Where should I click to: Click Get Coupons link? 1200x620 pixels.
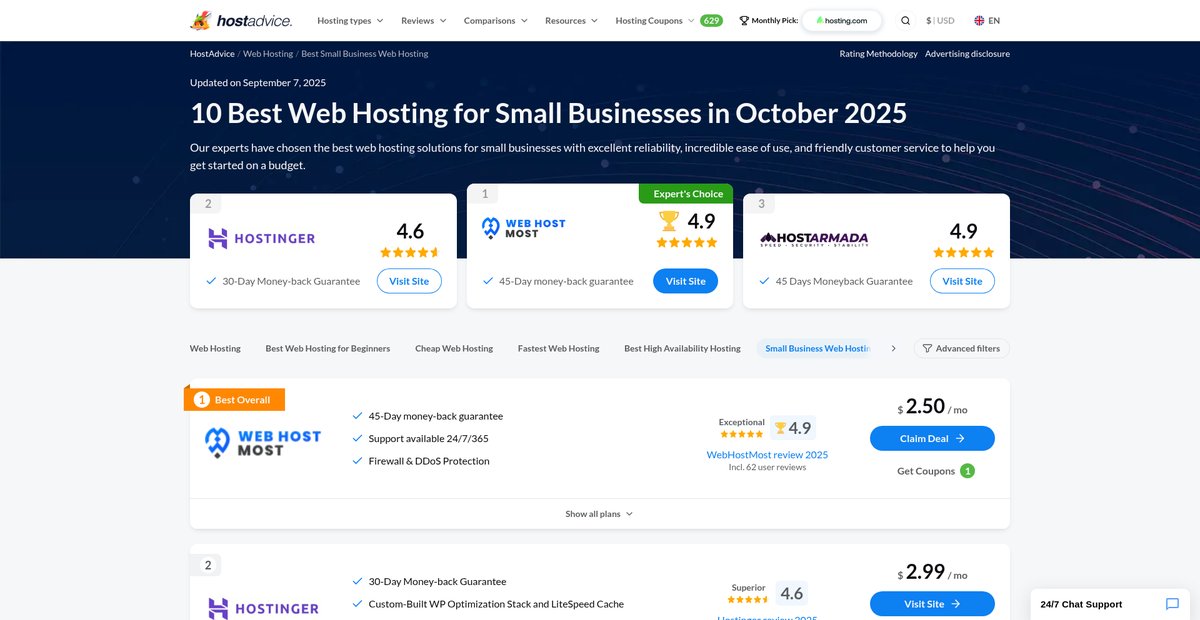[926, 471]
